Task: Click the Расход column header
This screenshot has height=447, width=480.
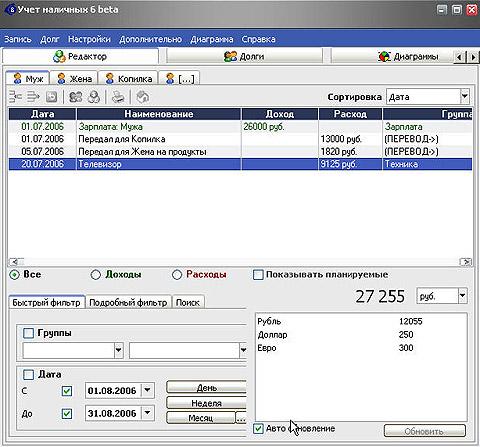Action: [x=350, y=114]
